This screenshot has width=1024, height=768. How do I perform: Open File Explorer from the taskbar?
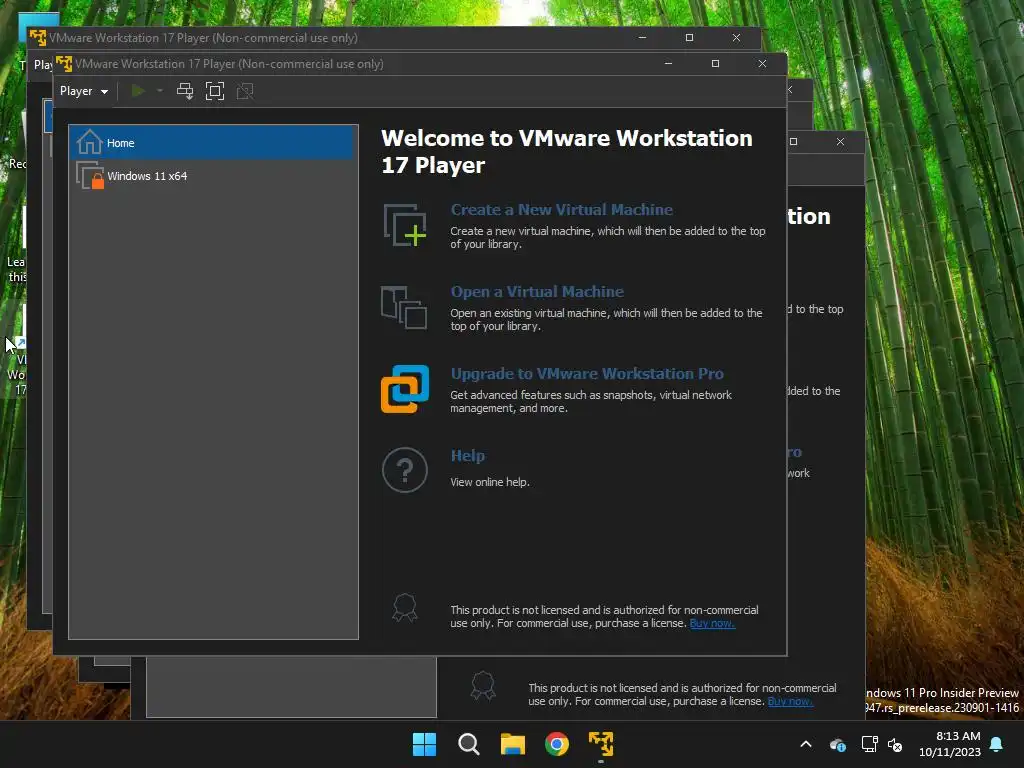513,744
